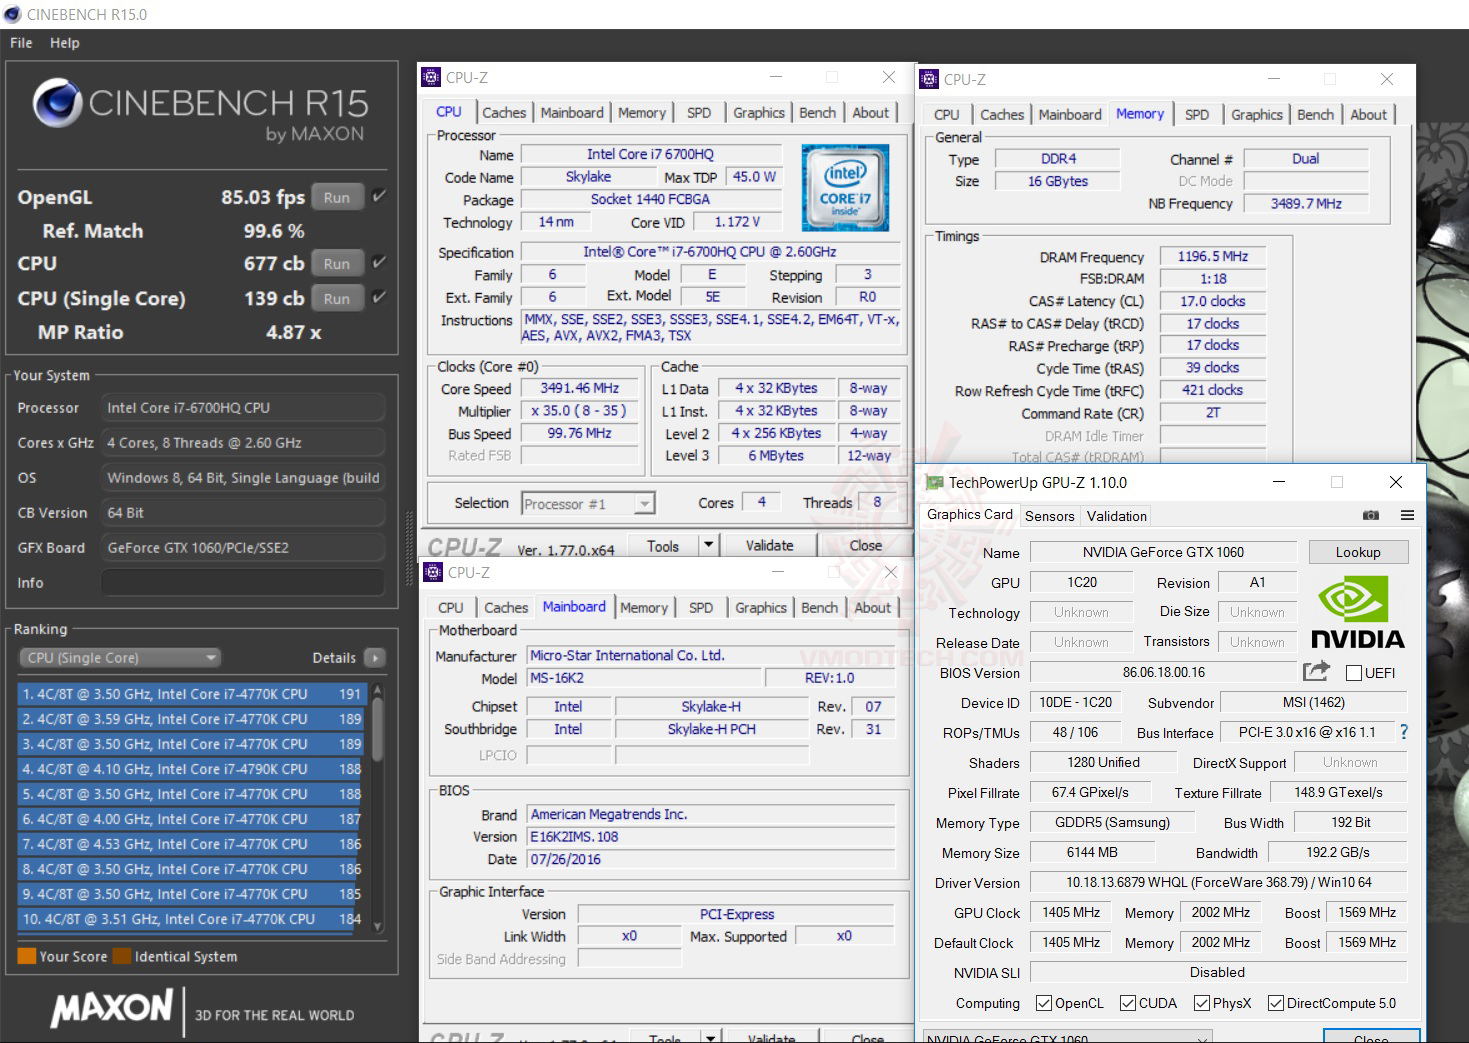
Task: Click the Driver Version field in GPU-Z
Action: point(1218,883)
